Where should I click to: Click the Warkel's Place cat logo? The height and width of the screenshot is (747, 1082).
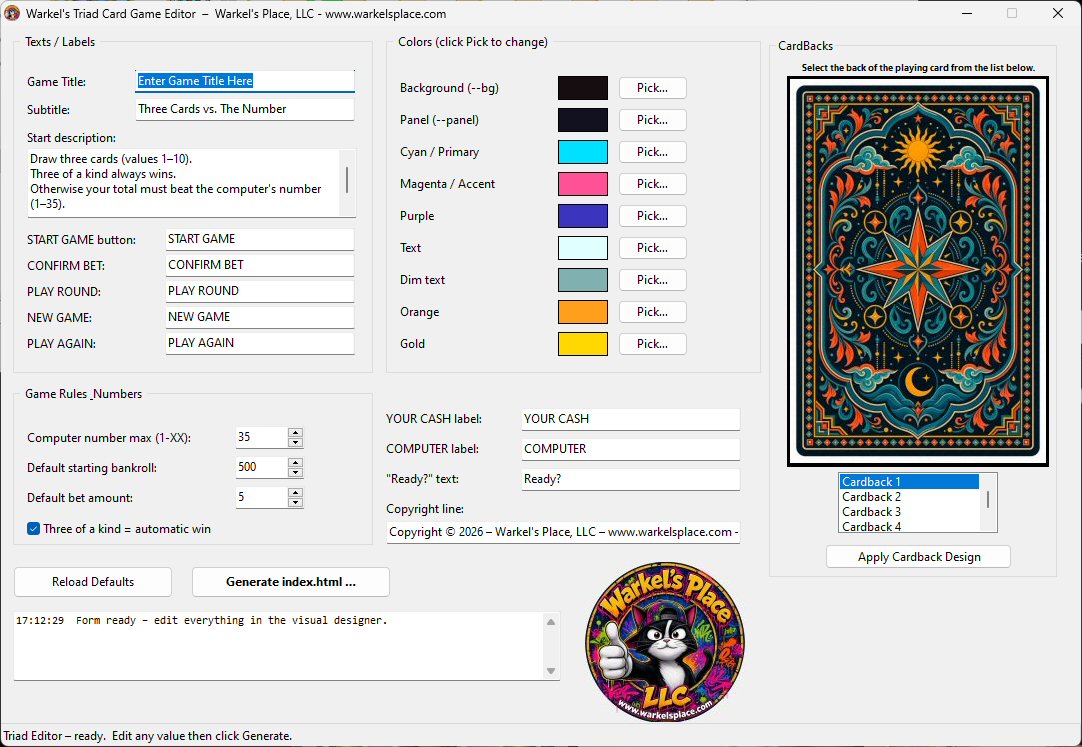pyautogui.click(x=665, y=641)
